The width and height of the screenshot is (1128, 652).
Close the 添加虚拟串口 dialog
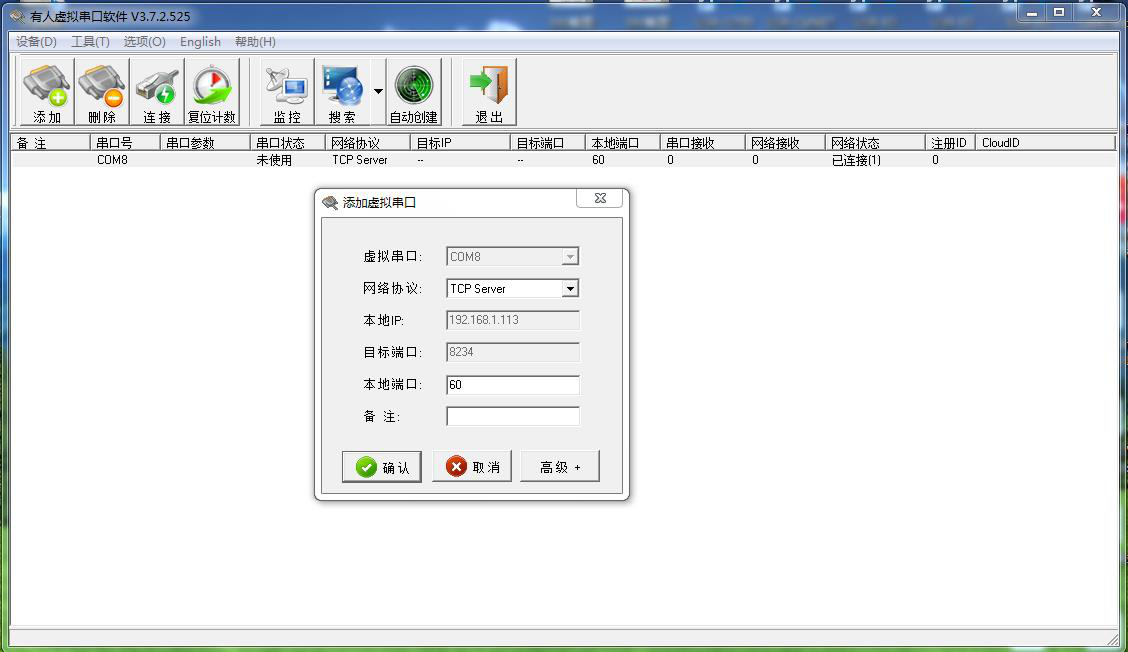600,198
